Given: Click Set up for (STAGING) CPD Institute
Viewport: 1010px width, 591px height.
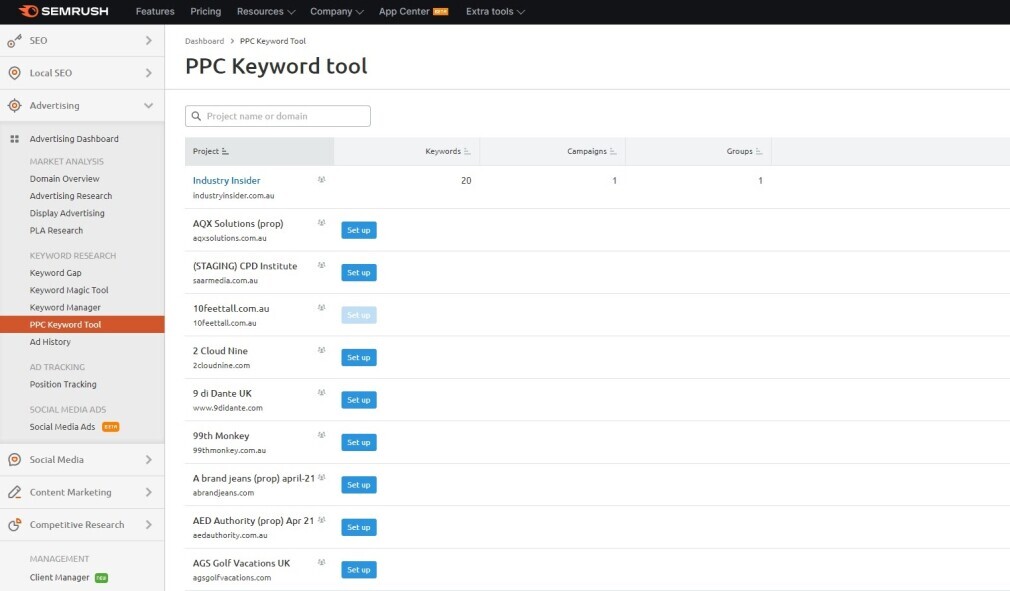Looking at the screenshot, I should (x=359, y=273).
